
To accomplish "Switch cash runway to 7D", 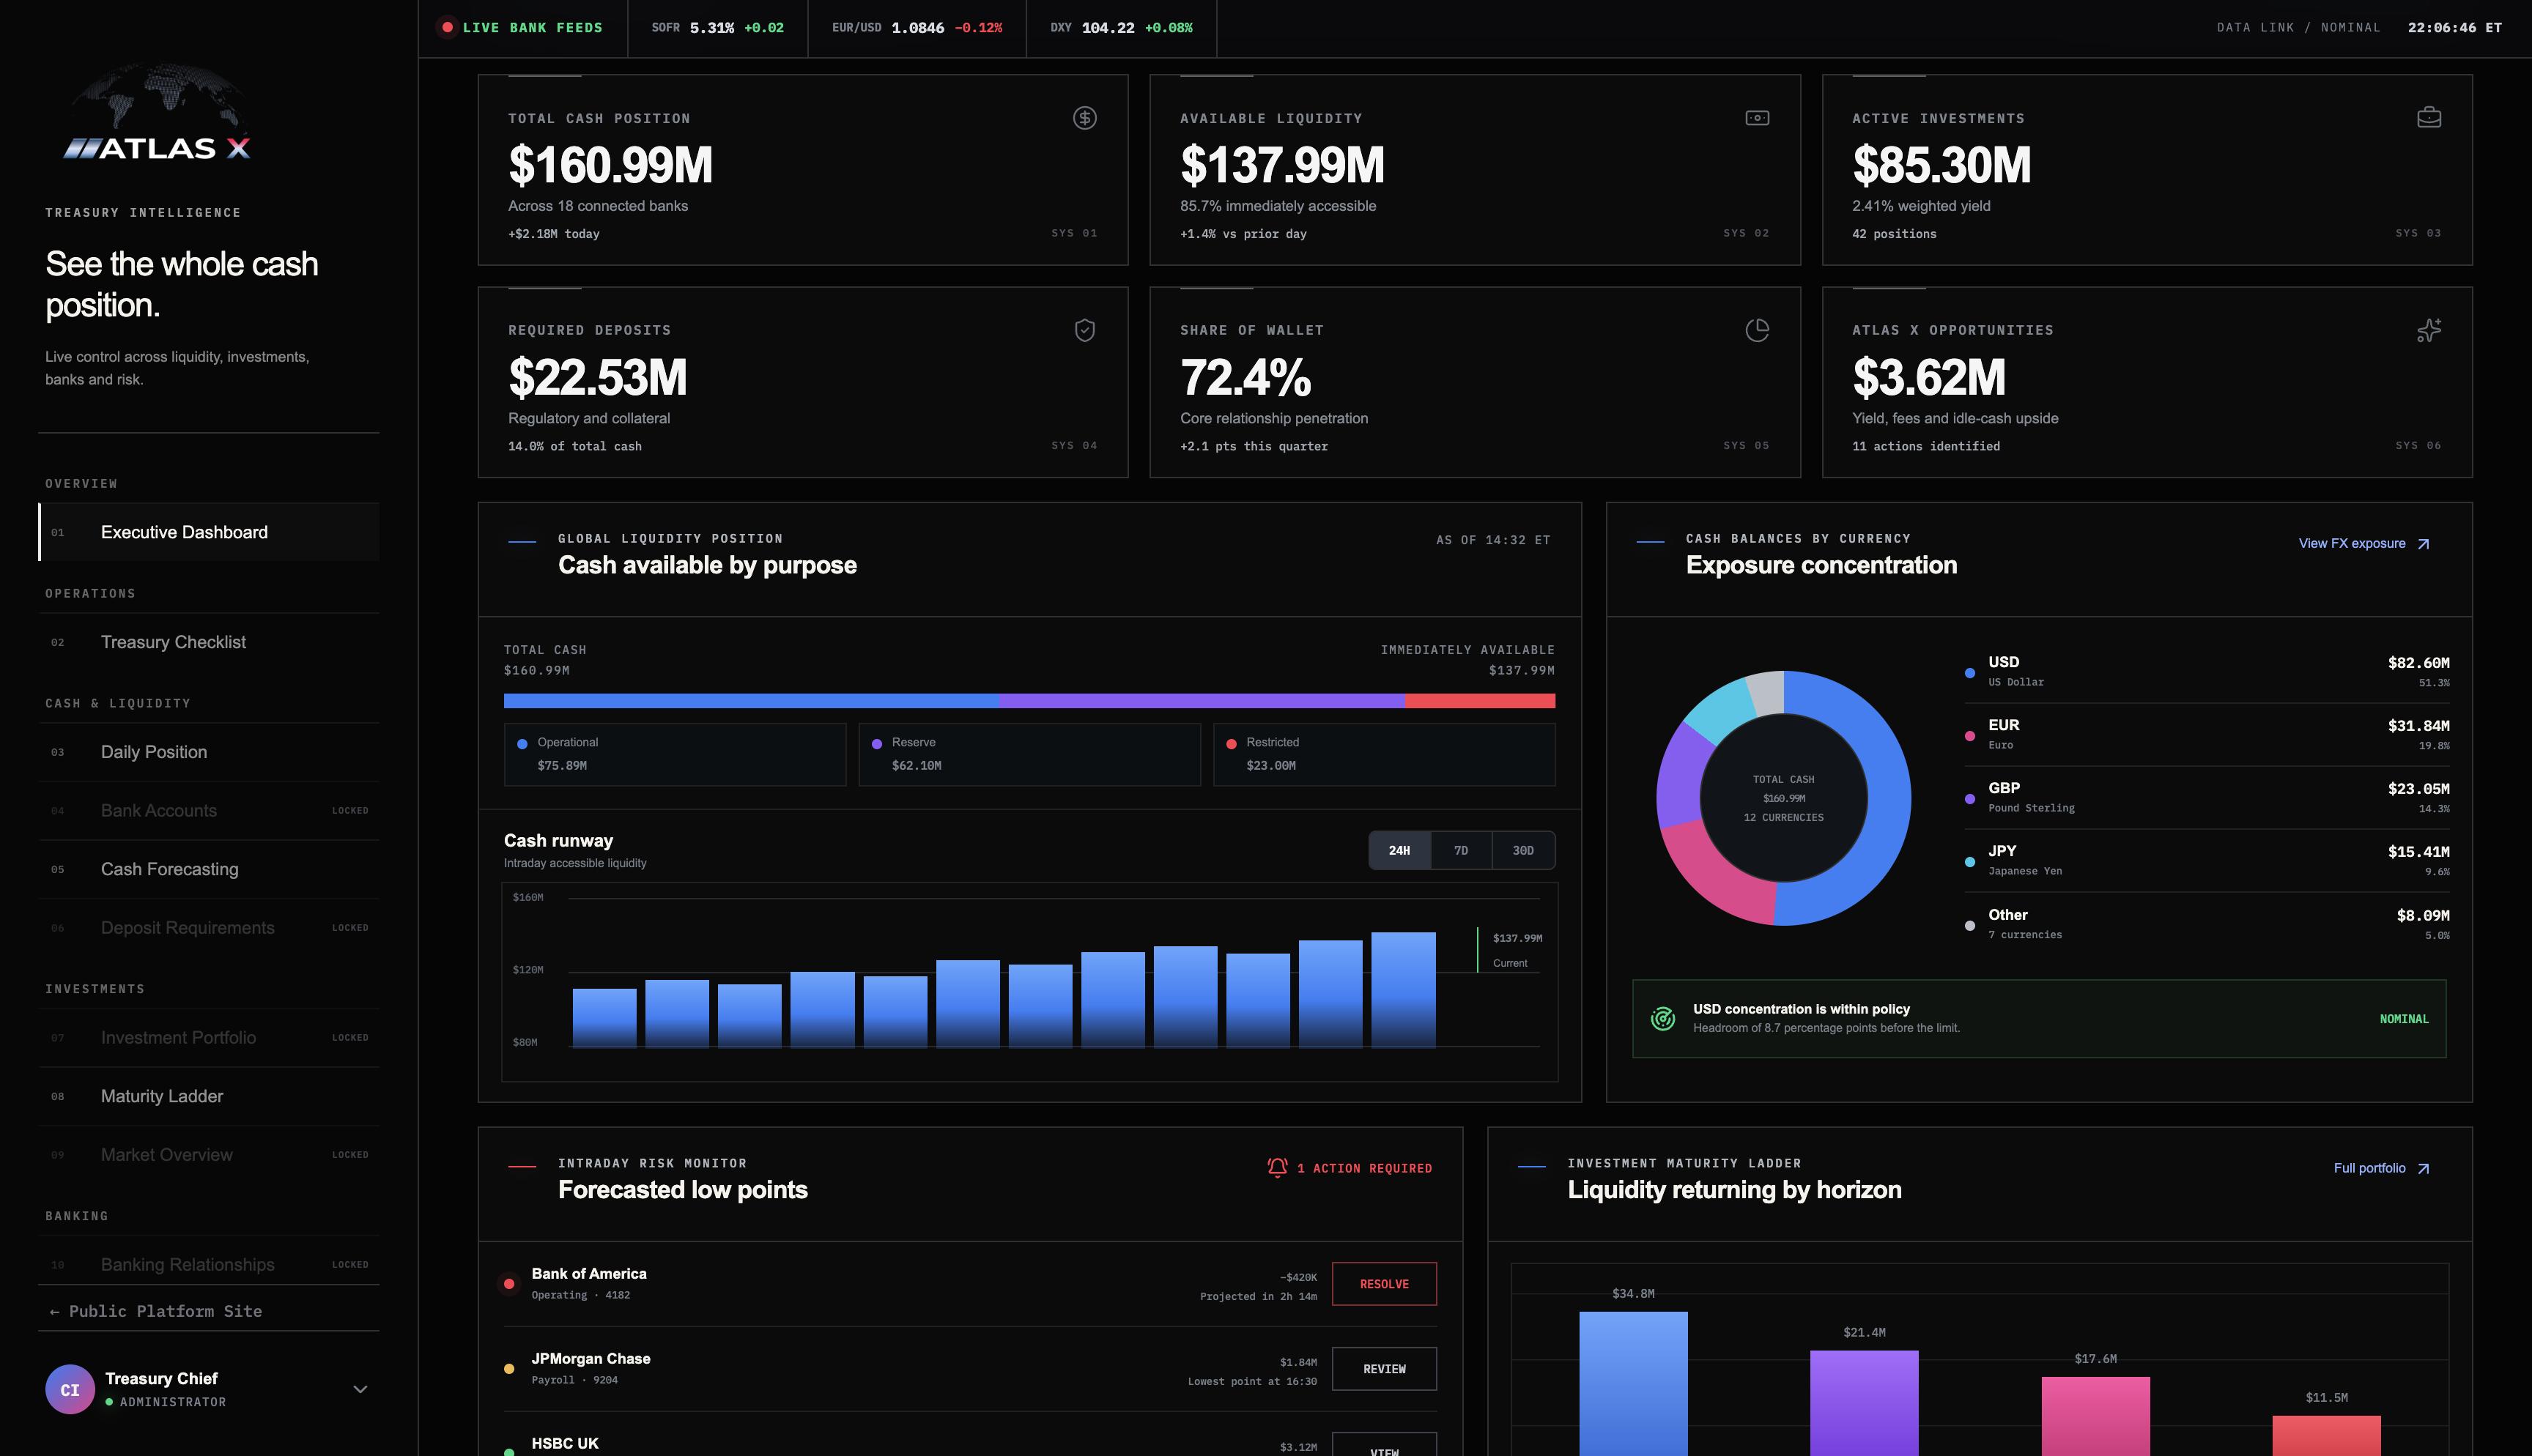I will (1460, 850).
